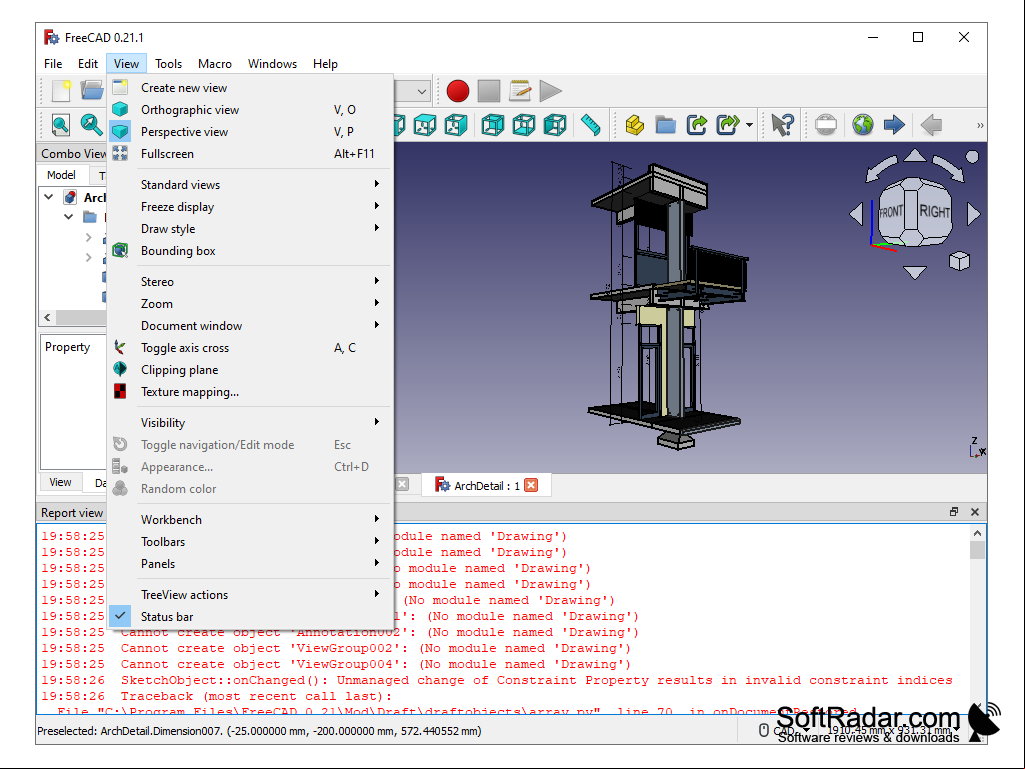
Task: Select the ArchDetail : 1 document tab
Action: click(x=486, y=485)
